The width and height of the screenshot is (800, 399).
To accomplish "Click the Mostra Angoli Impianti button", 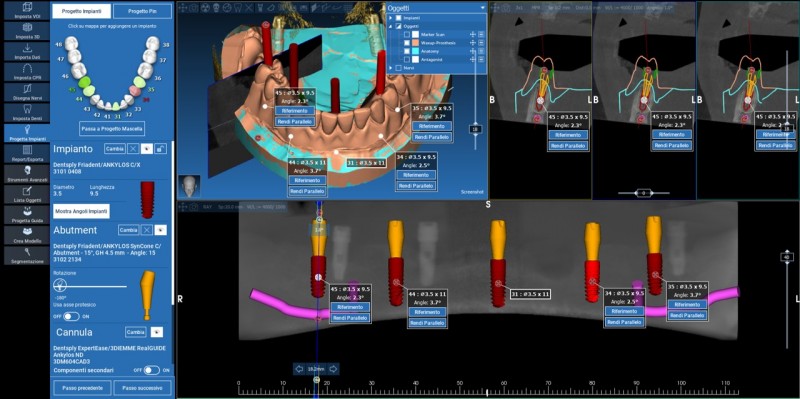I will pos(81,211).
